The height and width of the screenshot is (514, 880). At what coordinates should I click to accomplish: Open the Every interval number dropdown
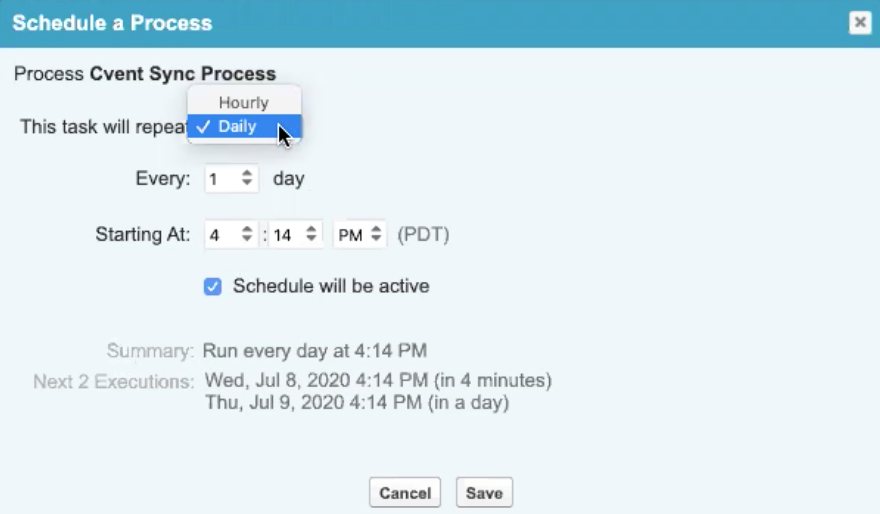232,180
